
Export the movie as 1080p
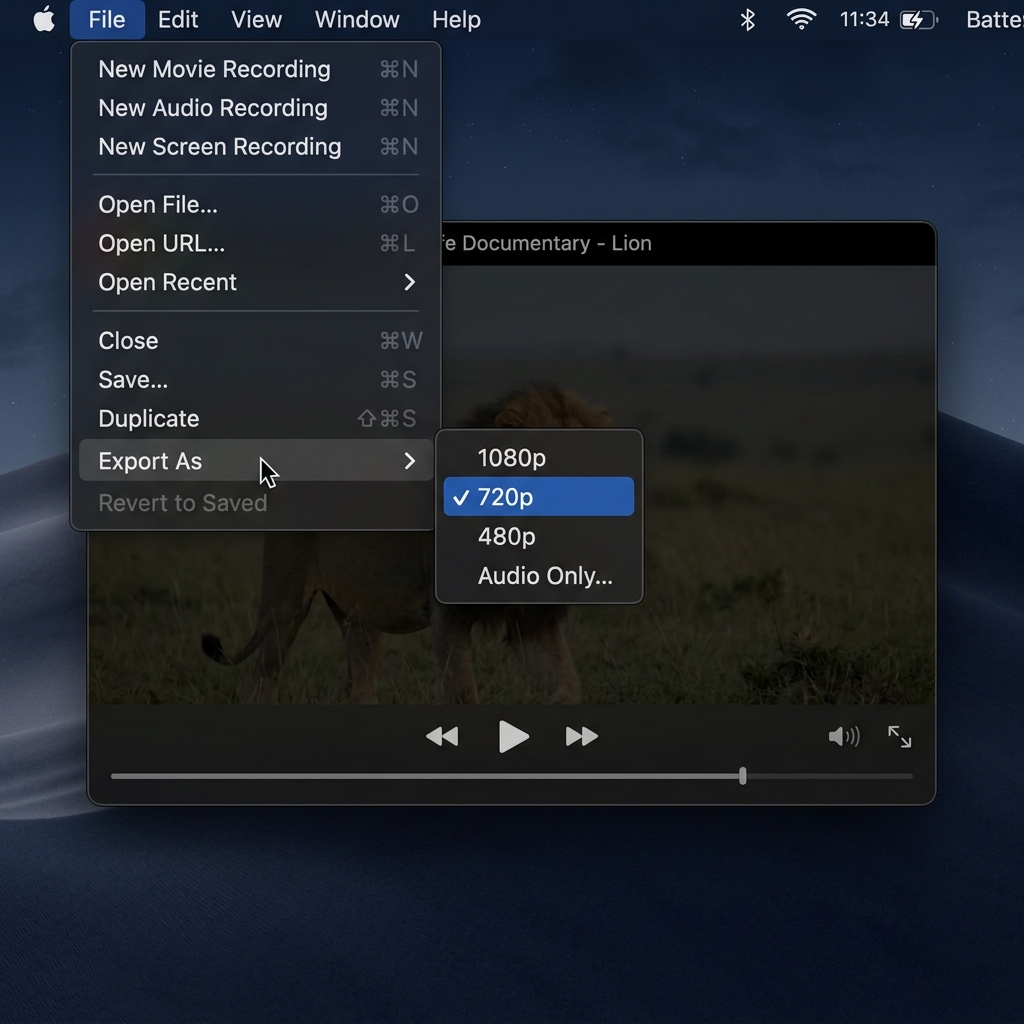point(539,458)
